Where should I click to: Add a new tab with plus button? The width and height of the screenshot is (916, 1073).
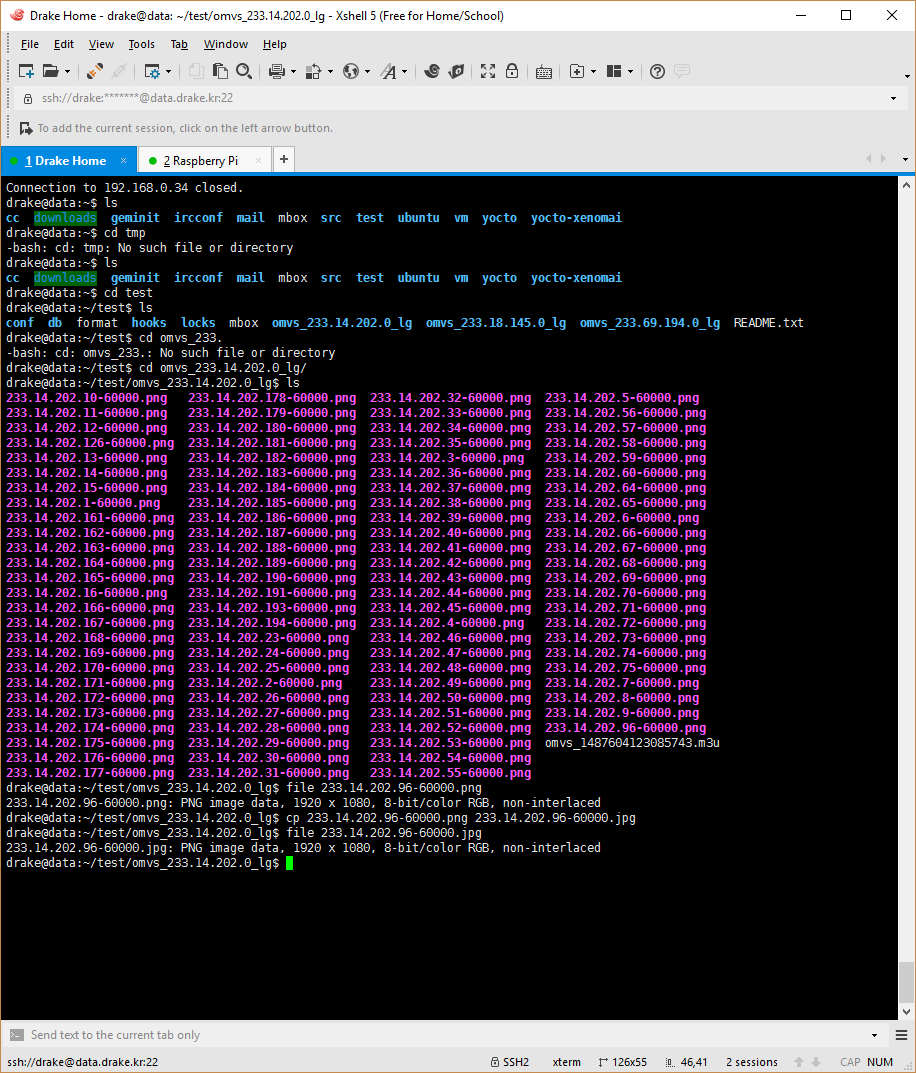(x=284, y=160)
